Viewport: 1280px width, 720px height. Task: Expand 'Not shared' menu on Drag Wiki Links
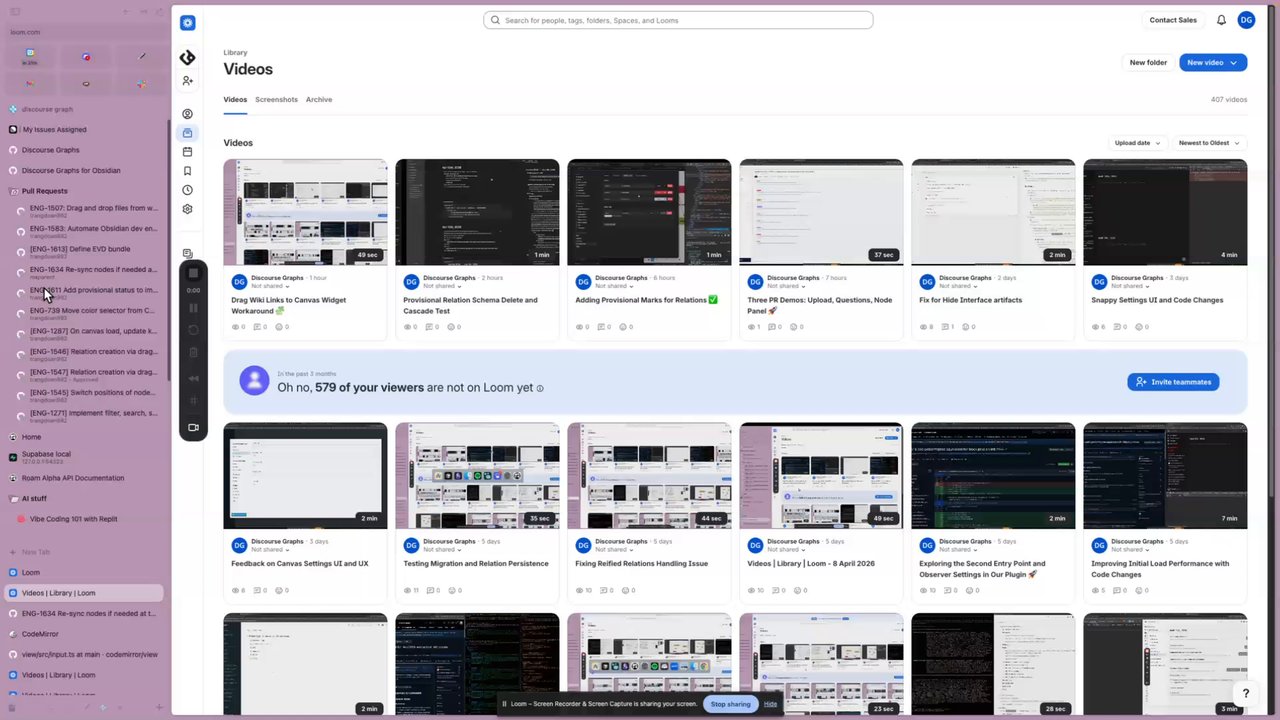271,286
